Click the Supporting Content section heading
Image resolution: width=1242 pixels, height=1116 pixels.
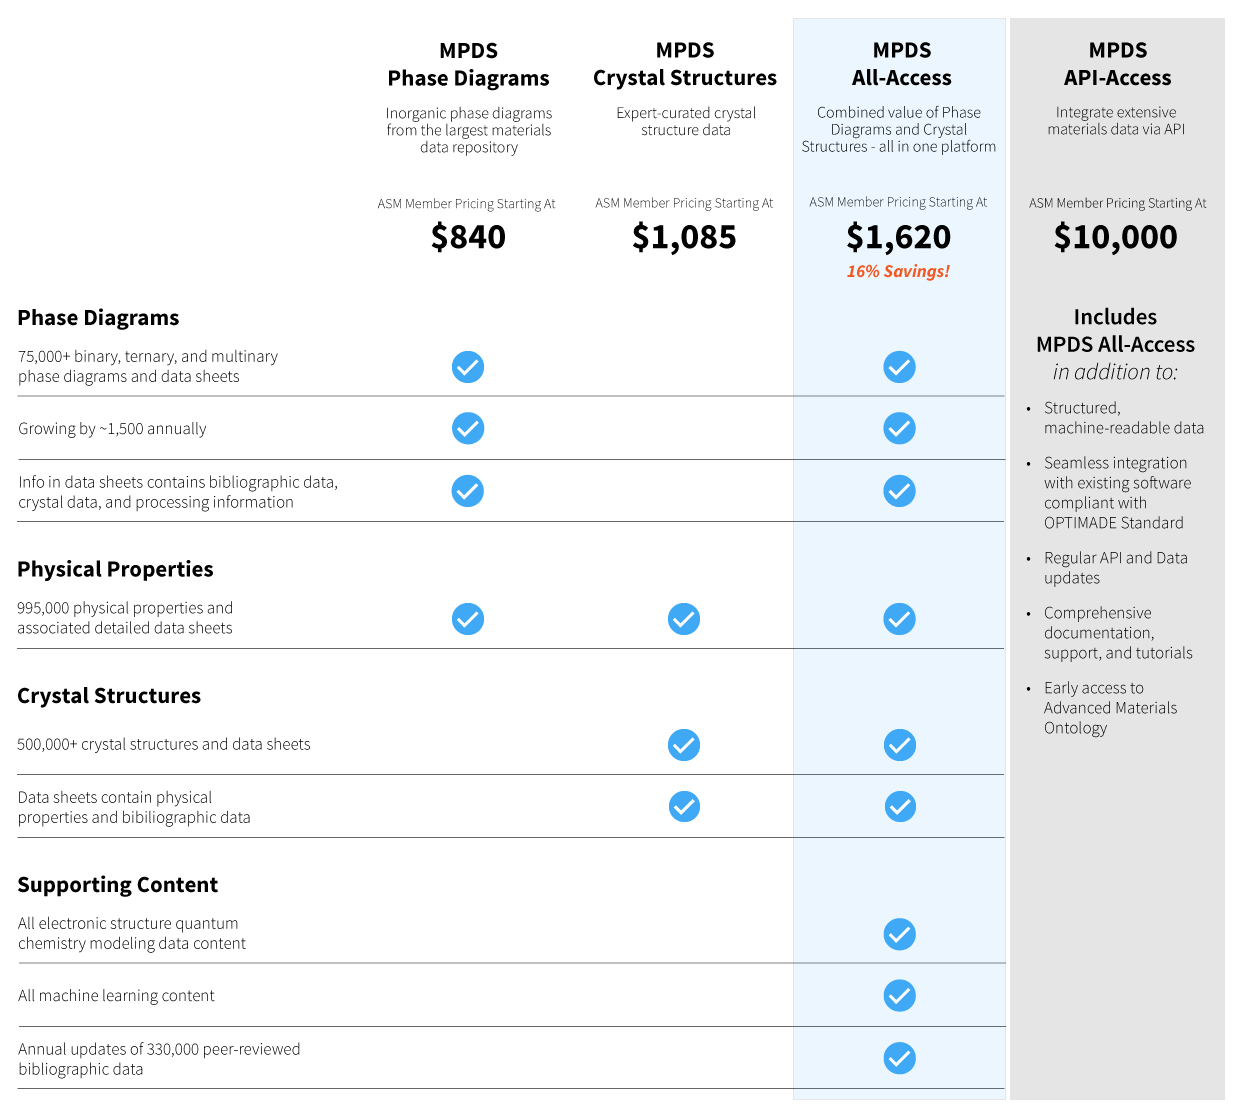tap(117, 885)
